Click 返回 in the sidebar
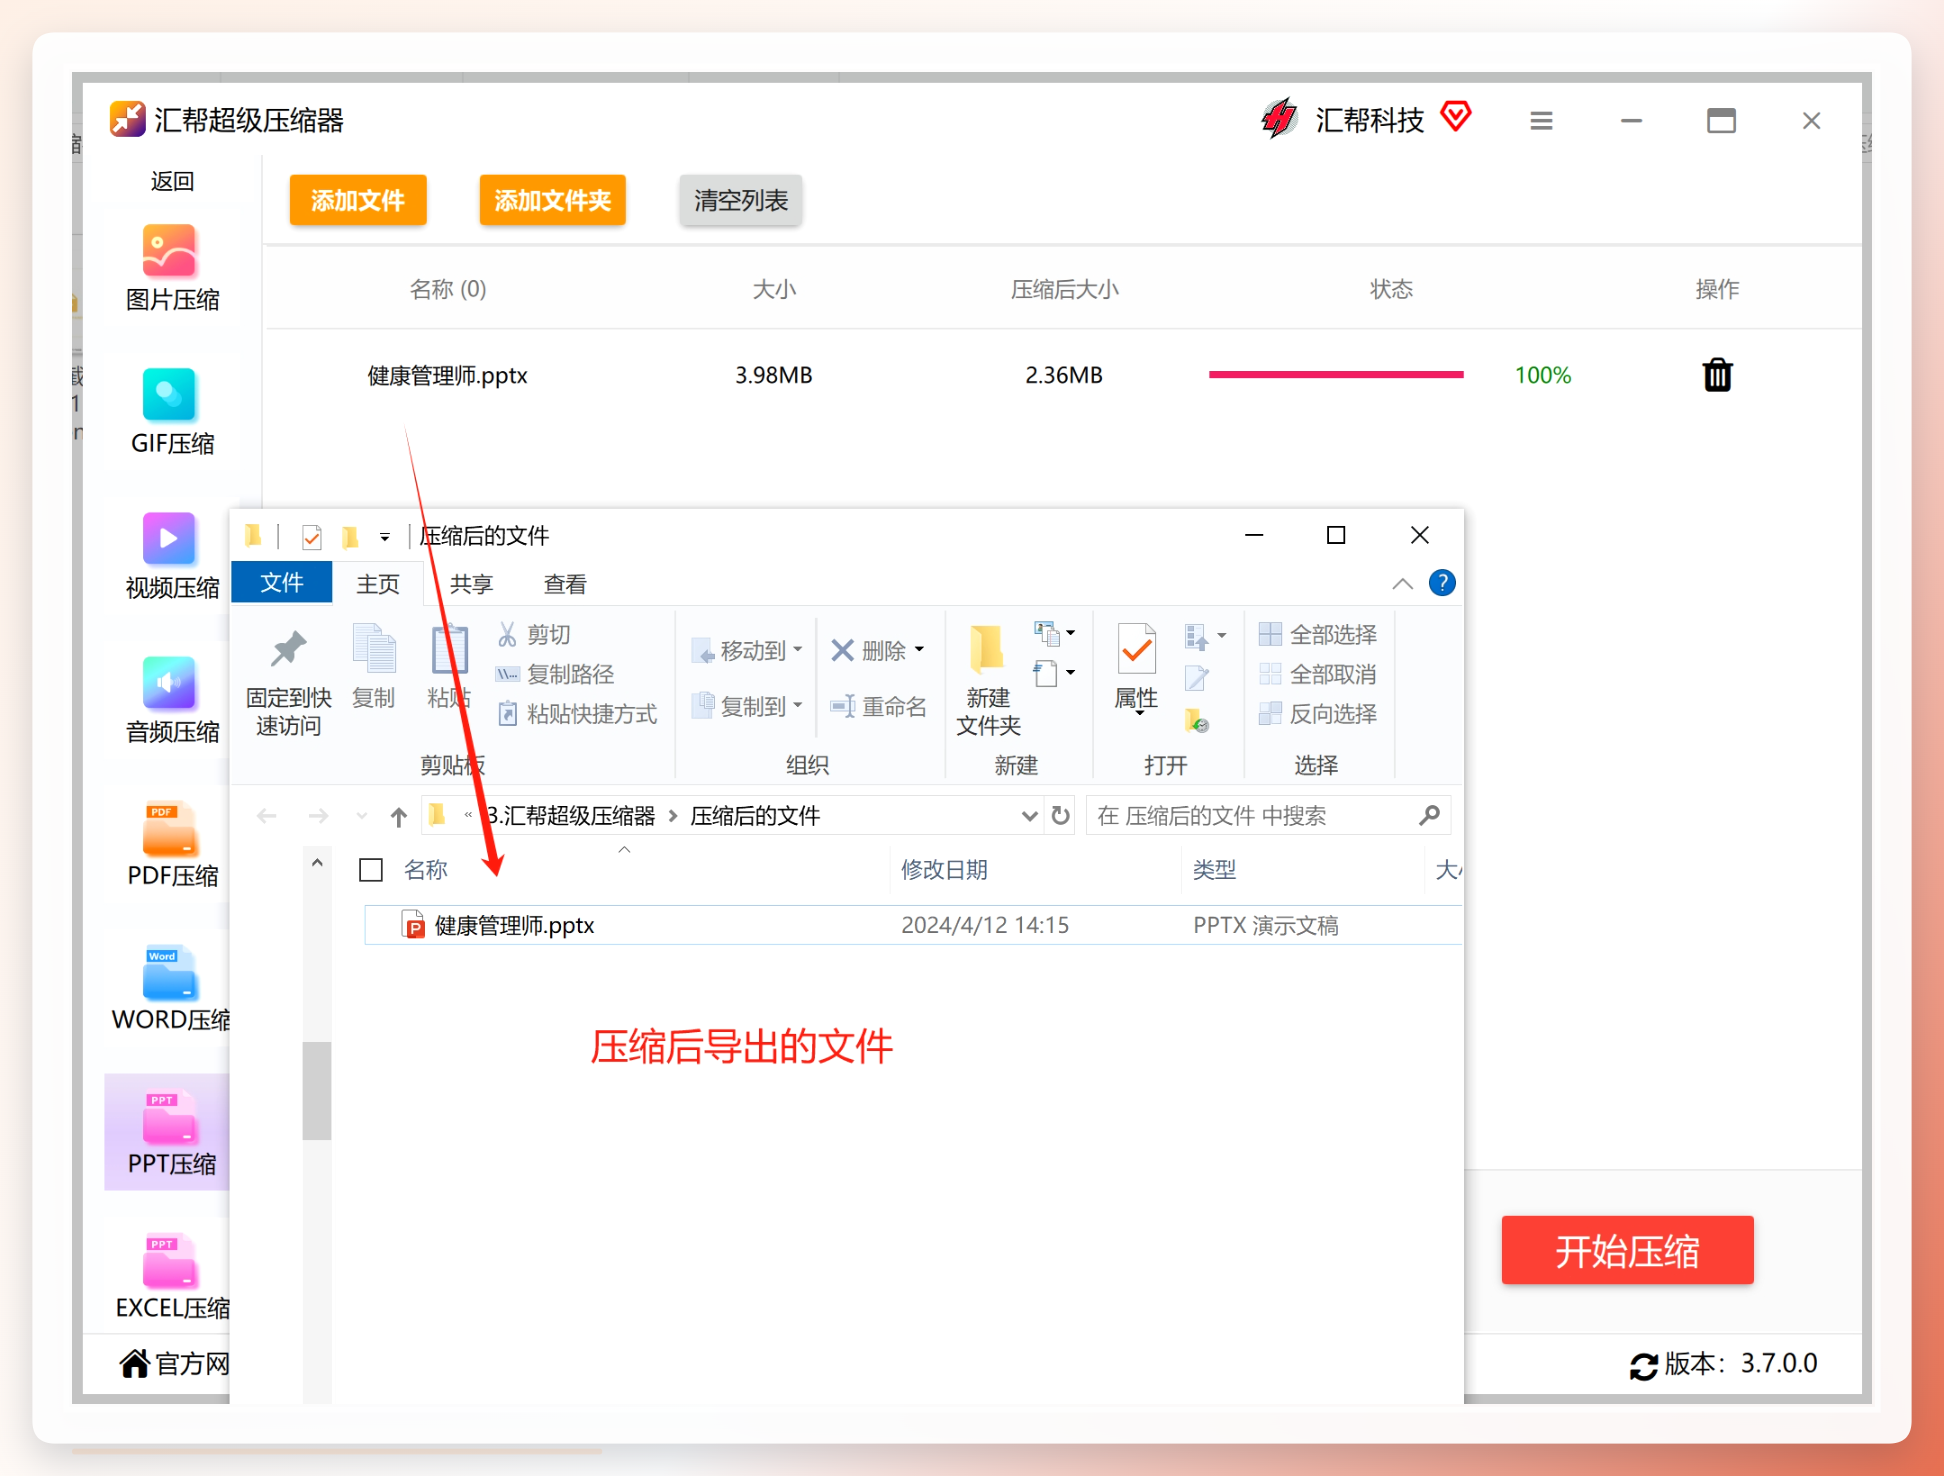Image resolution: width=1944 pixels, height=1476 pixels. click(x=172, y=181)
